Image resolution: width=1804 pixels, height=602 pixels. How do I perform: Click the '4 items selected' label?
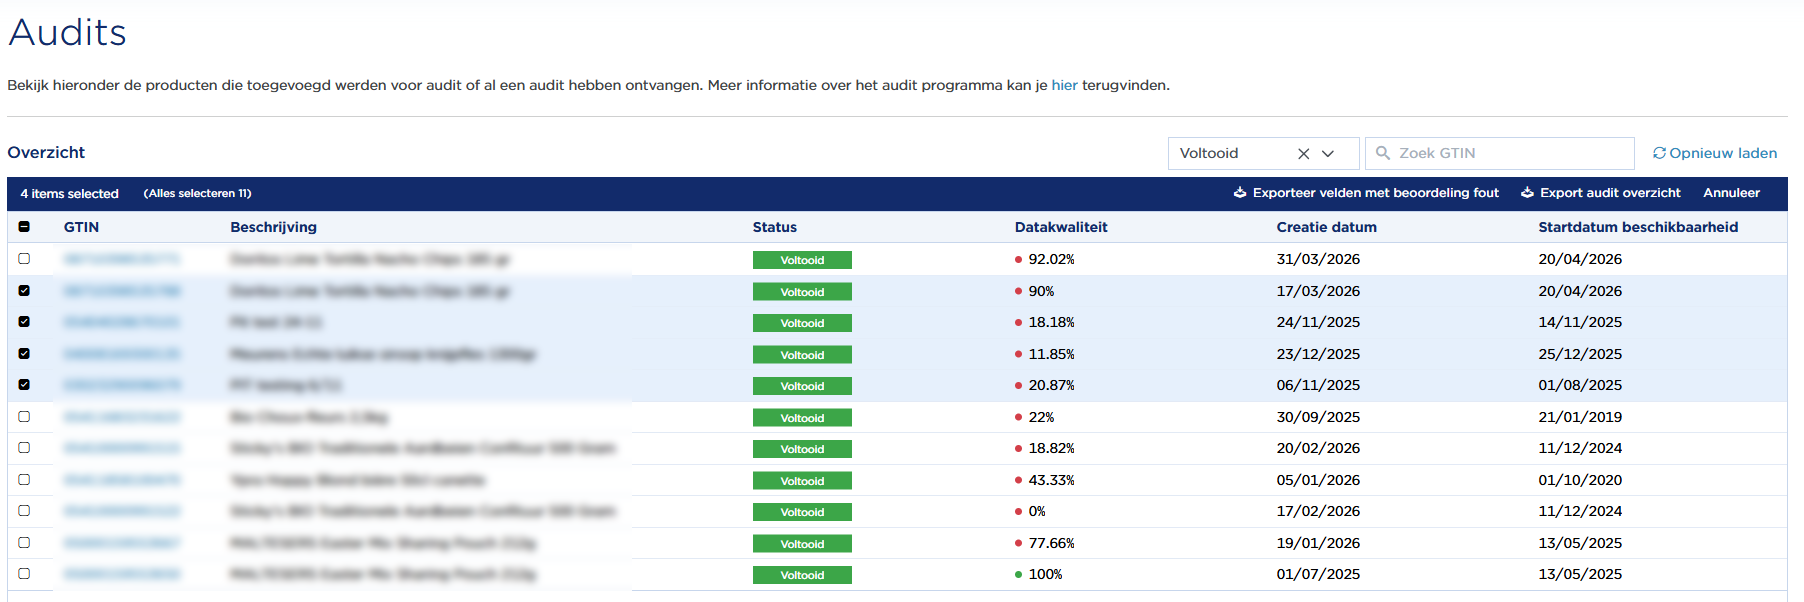pos(70,193)
